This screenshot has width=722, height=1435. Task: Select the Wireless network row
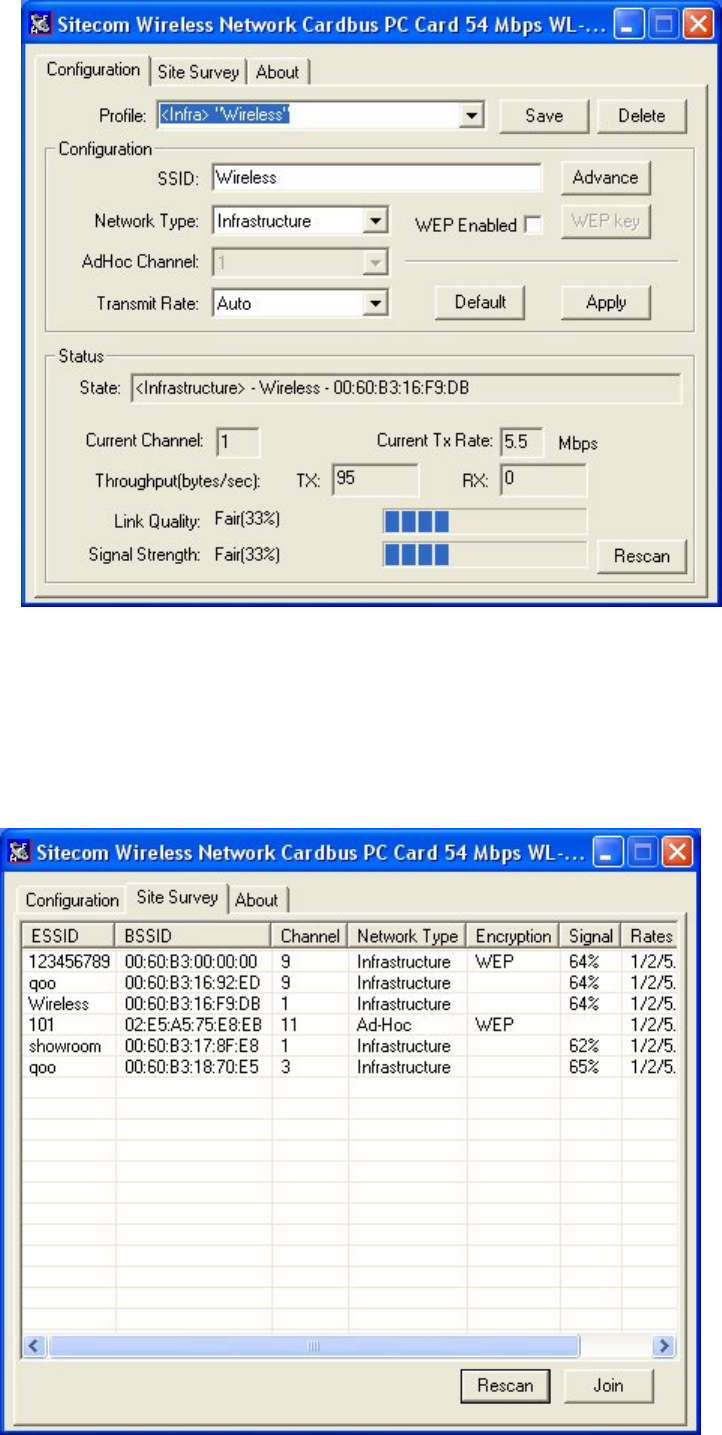(x=351, y=1003)
